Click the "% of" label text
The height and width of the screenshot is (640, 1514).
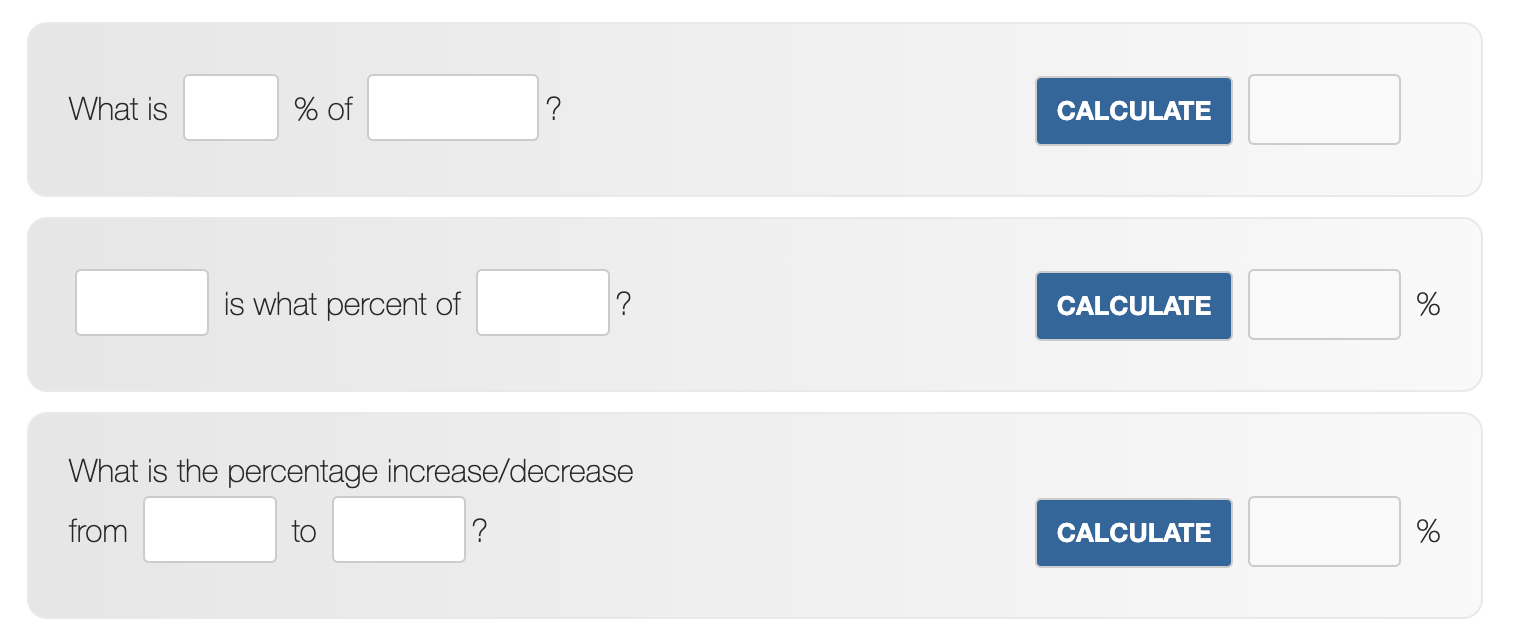pos(323,109)
